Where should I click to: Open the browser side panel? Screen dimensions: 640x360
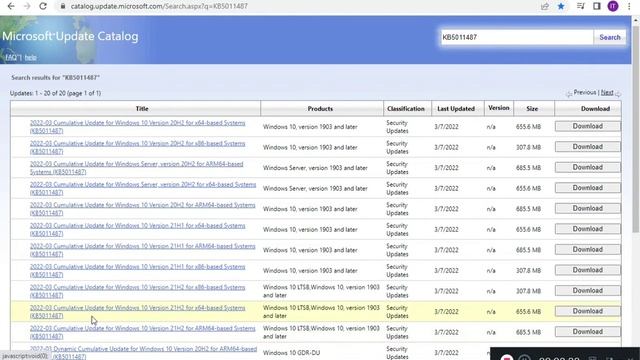597,6
